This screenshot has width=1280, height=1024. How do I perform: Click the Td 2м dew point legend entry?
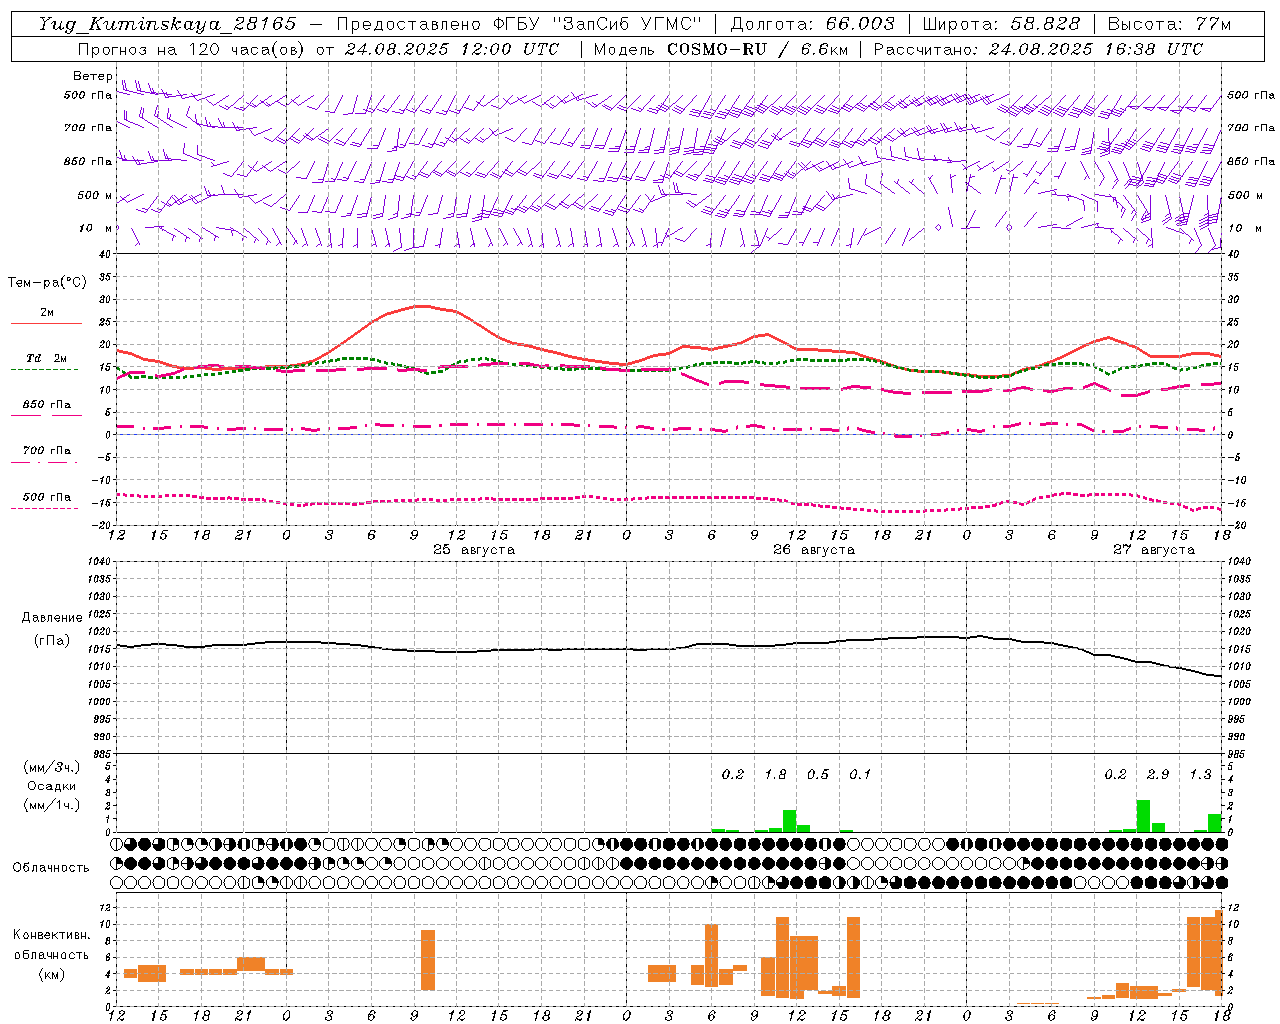46,358
